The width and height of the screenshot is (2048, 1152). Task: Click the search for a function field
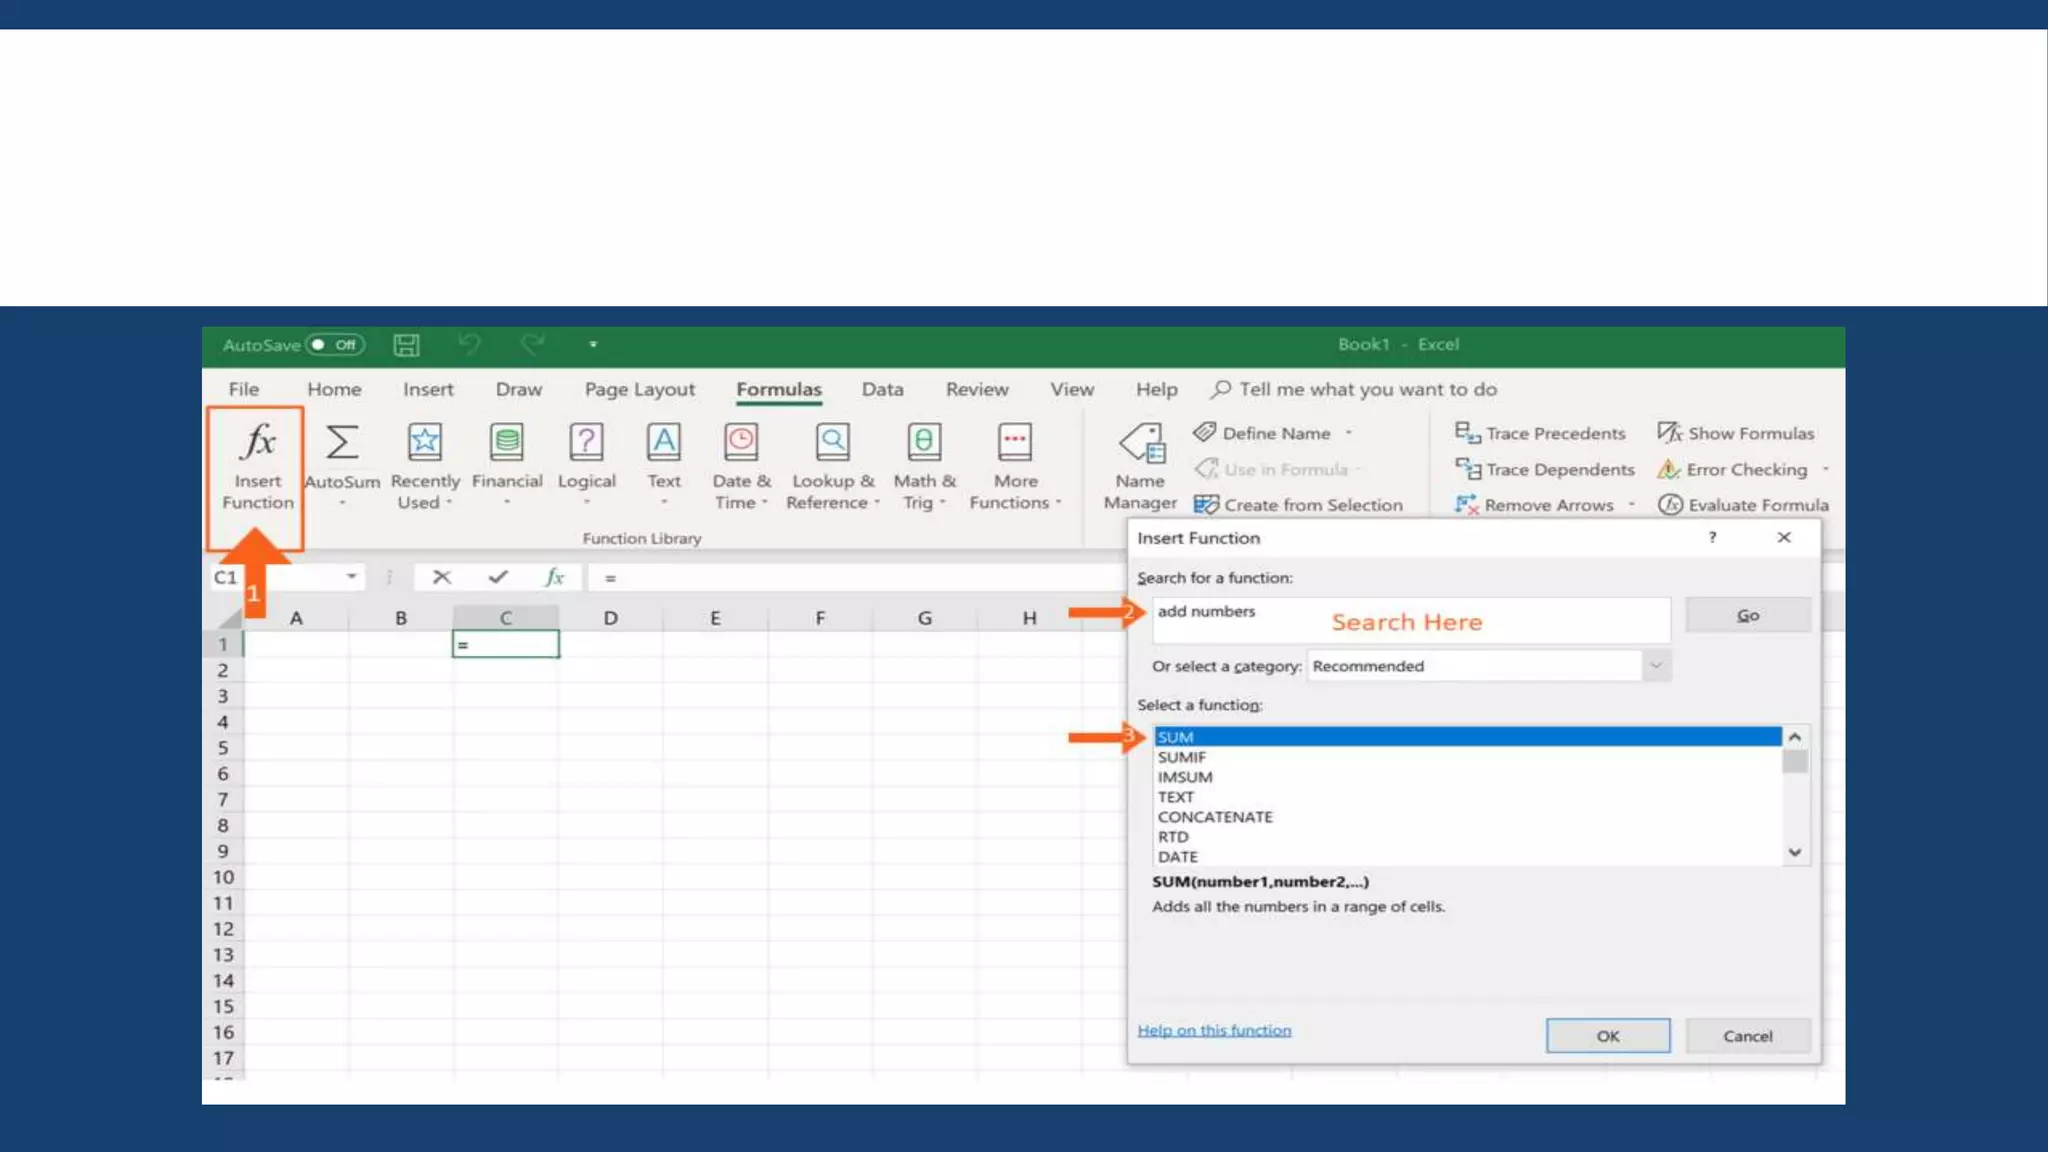tap(1410, 620)
